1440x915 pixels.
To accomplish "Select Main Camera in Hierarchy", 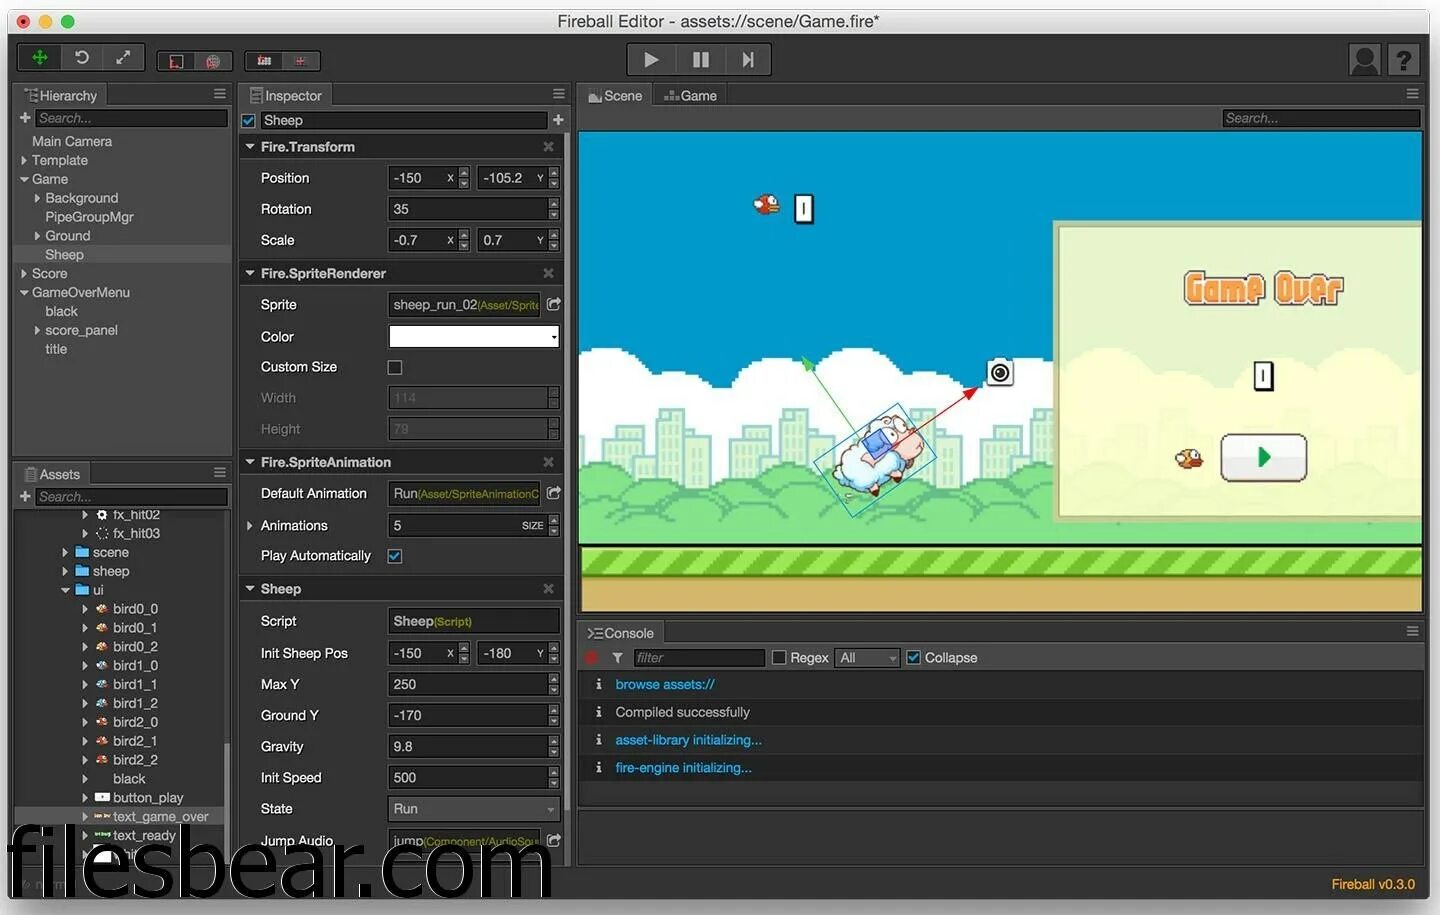I will coord(72,142).
